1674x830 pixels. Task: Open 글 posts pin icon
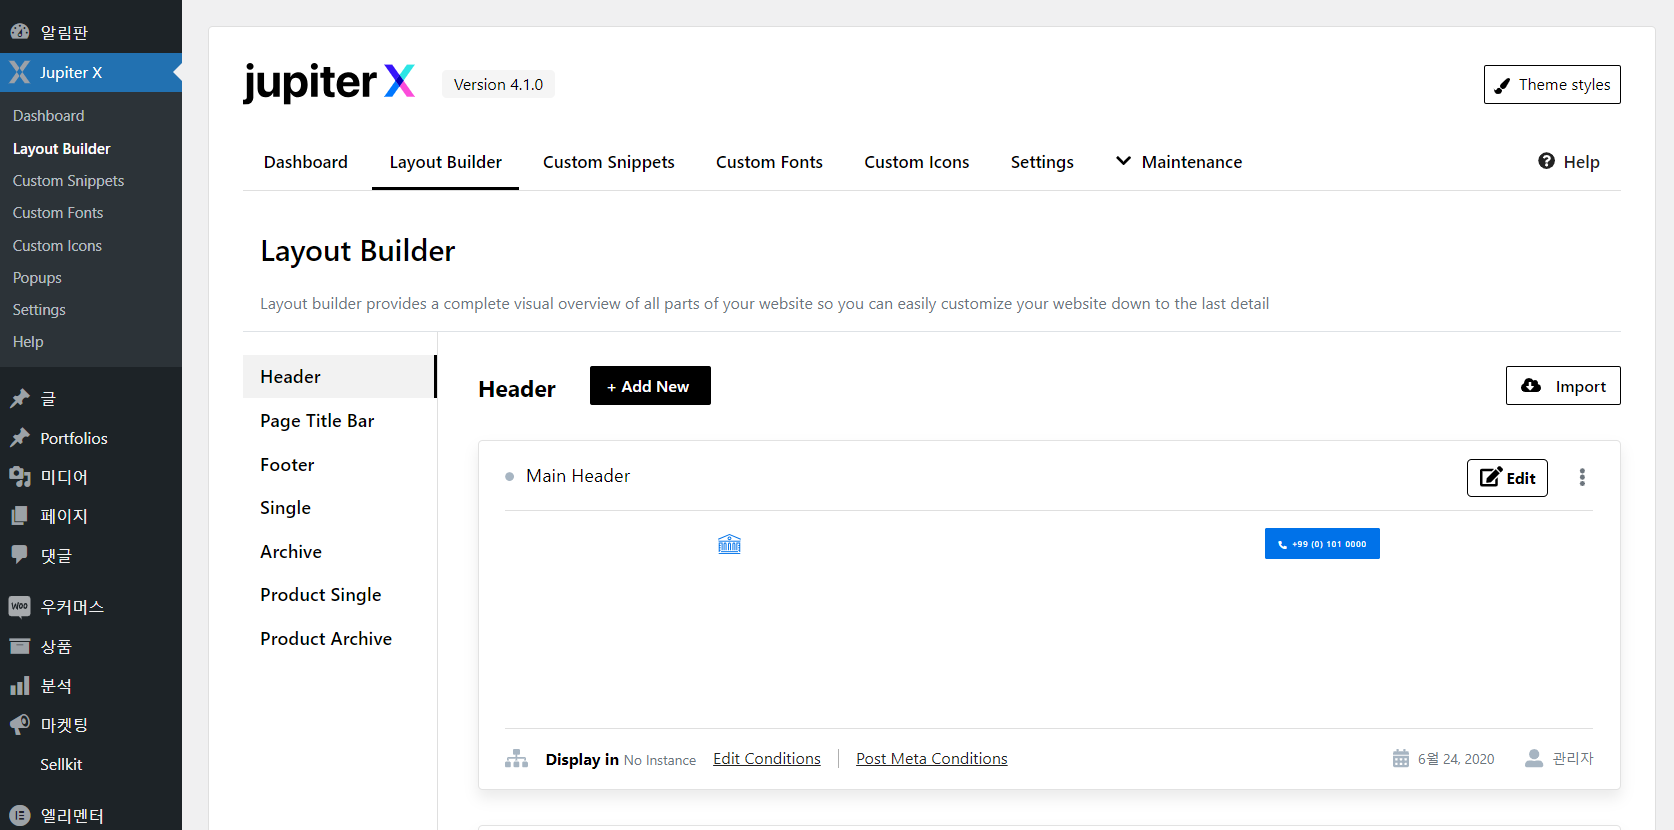[20, 399]
